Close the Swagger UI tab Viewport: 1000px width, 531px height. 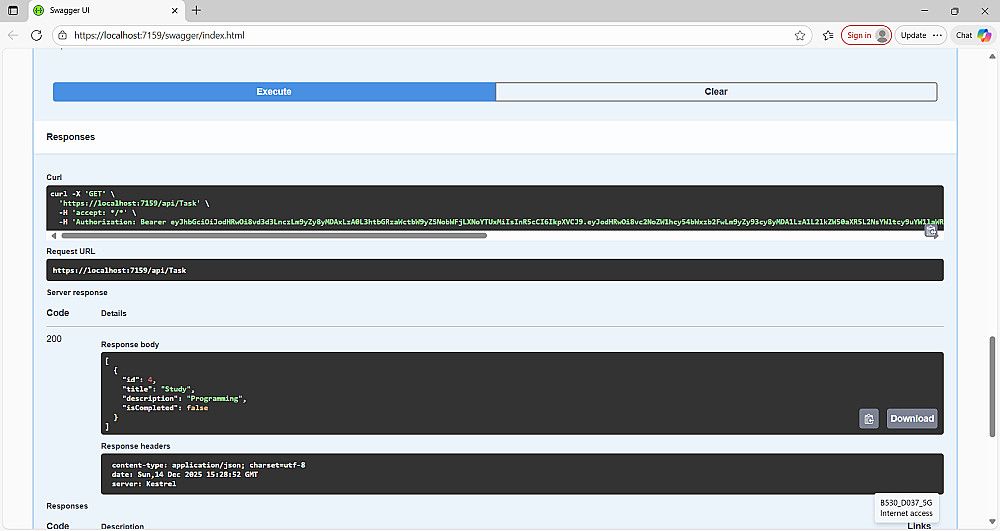(175, 11)
